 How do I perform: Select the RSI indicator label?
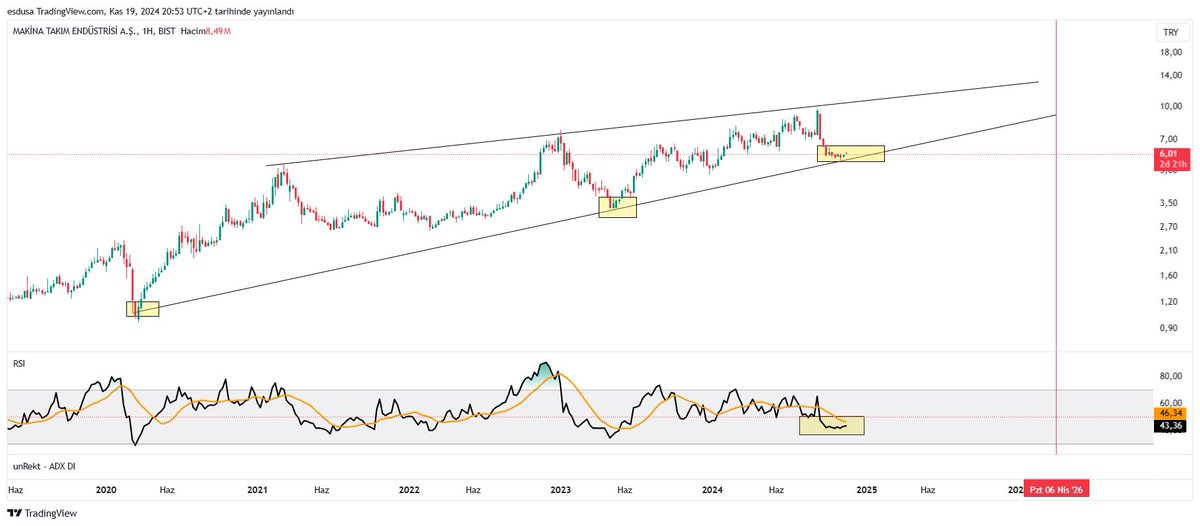(18, 363)
